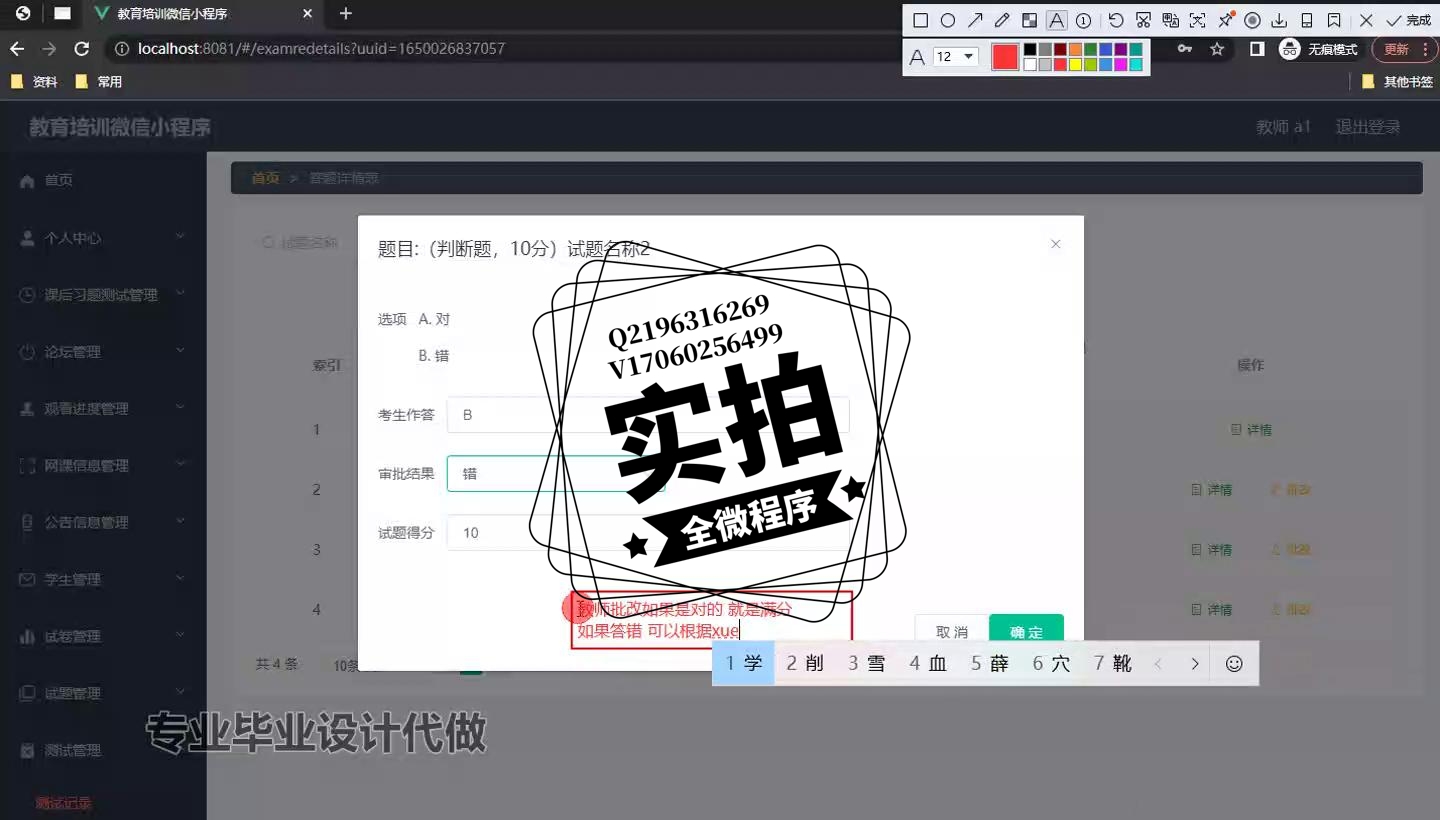
Task: Click the 考生作答 input field
Action: pos(648,415)
